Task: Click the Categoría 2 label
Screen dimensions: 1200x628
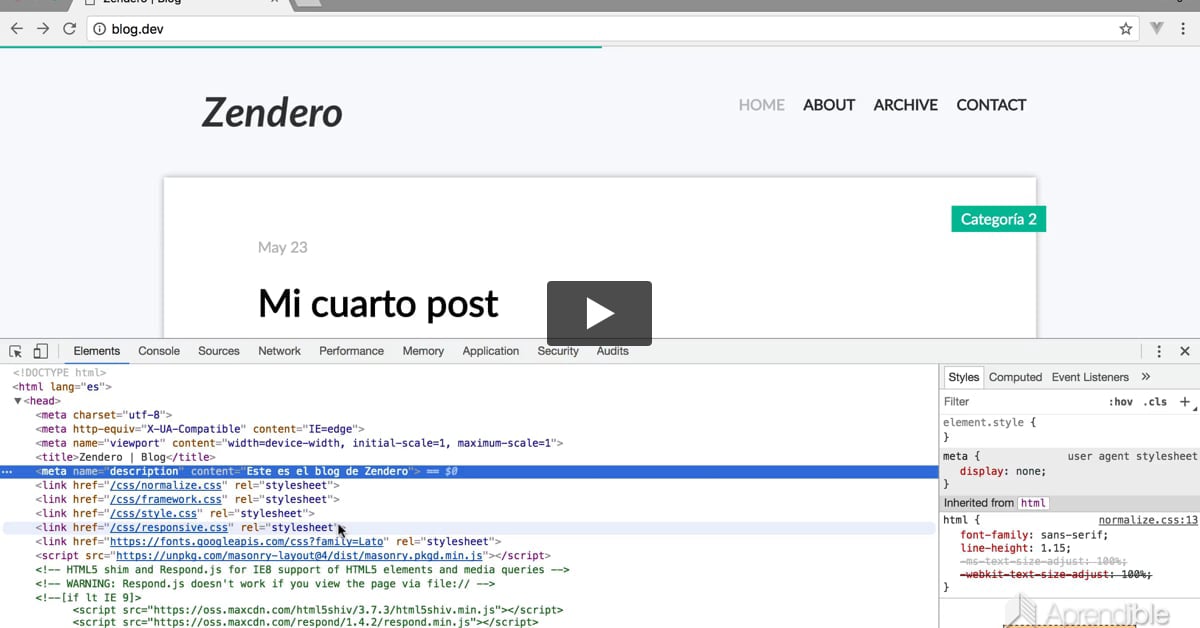Action: (x=998, y=219)
